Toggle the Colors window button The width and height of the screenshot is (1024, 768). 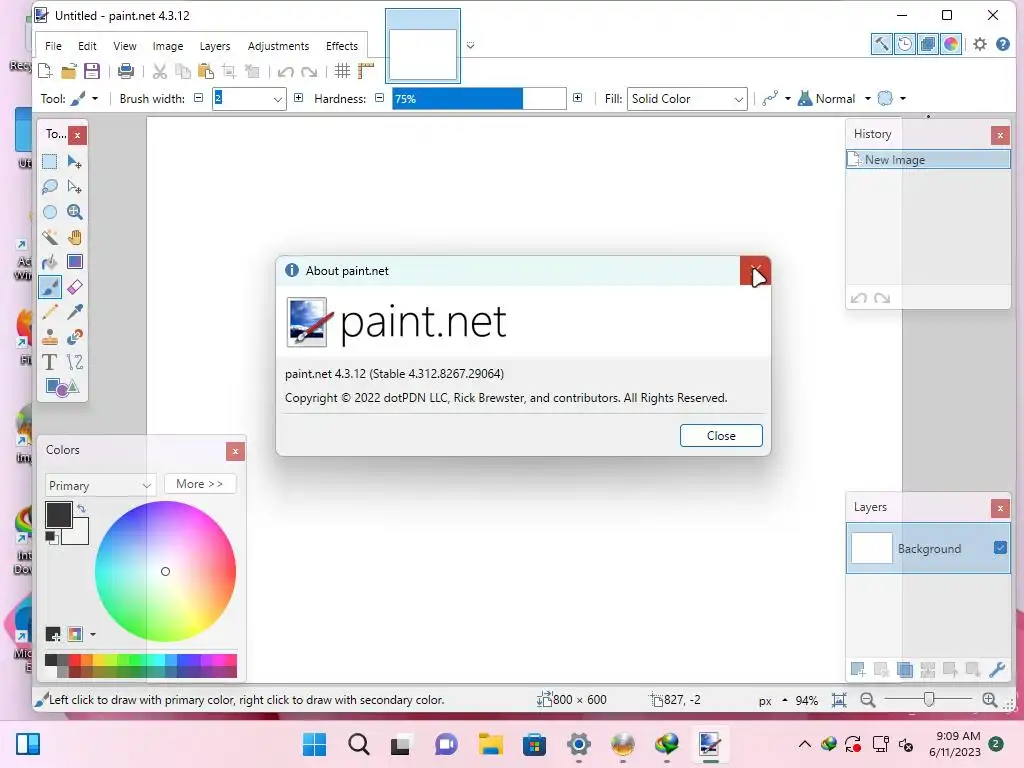pyautogui.click(x=951, y=44)
